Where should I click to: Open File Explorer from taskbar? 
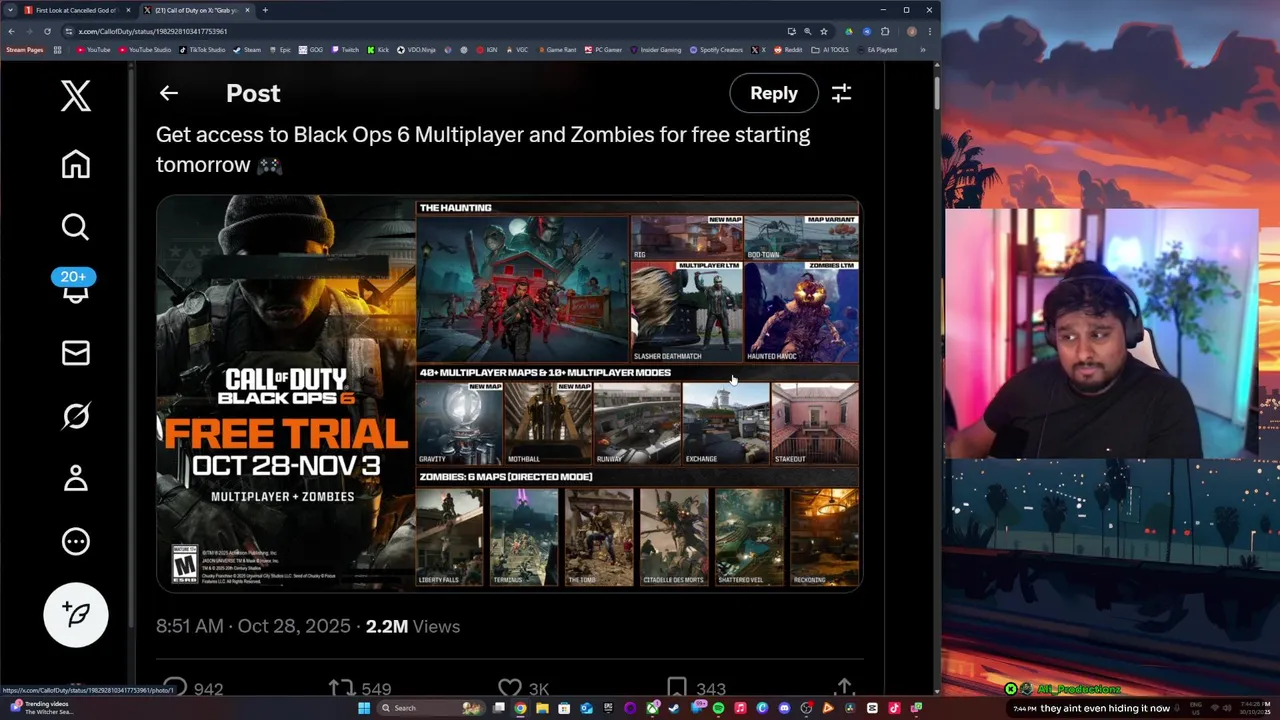pos(542,708)
